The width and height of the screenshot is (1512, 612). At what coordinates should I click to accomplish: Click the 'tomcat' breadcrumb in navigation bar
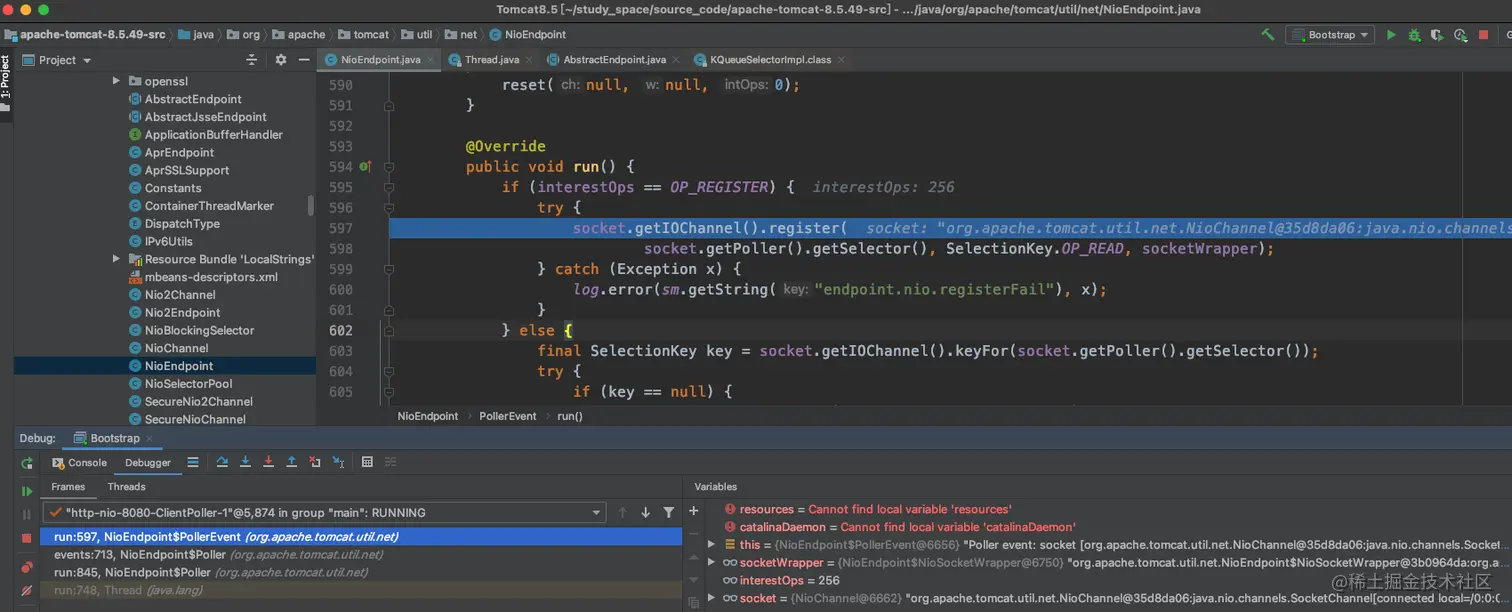tap(371, 34)
